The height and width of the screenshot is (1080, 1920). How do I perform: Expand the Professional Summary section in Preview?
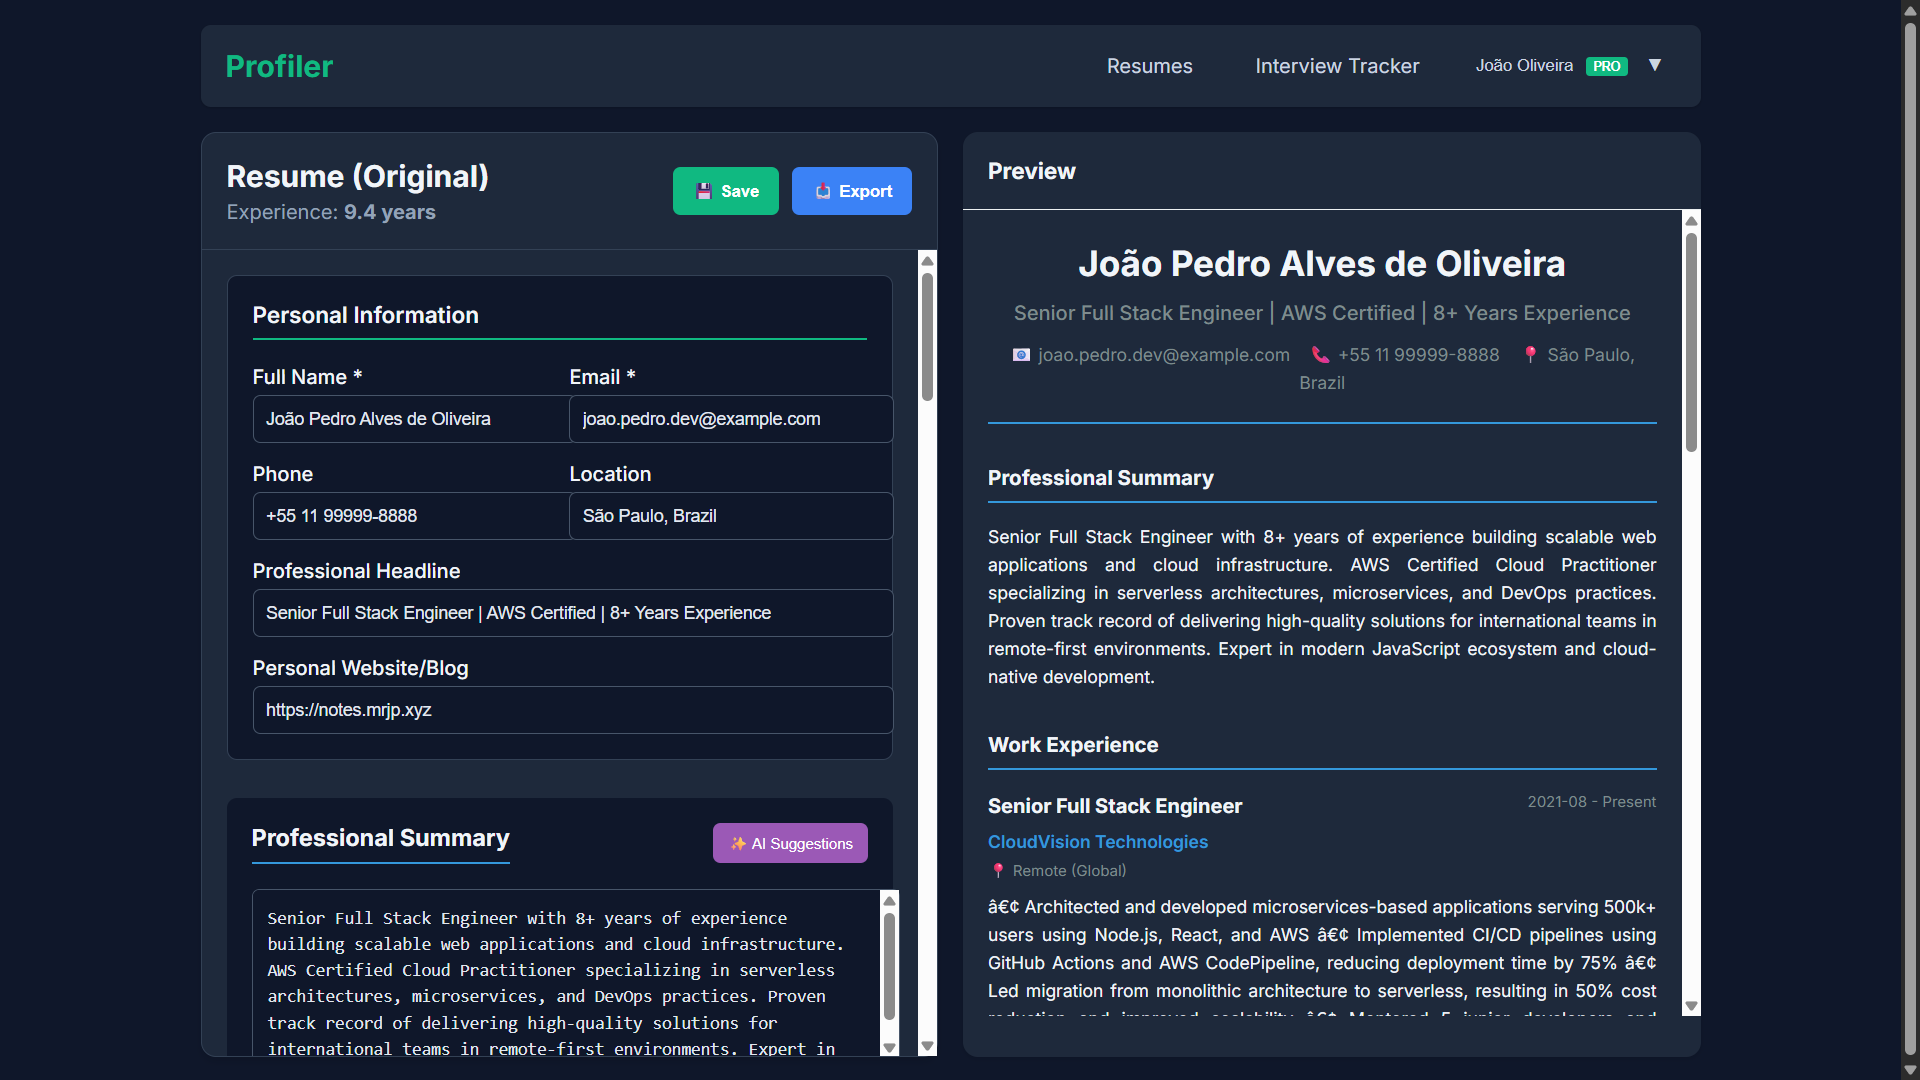pos(1100,478)
